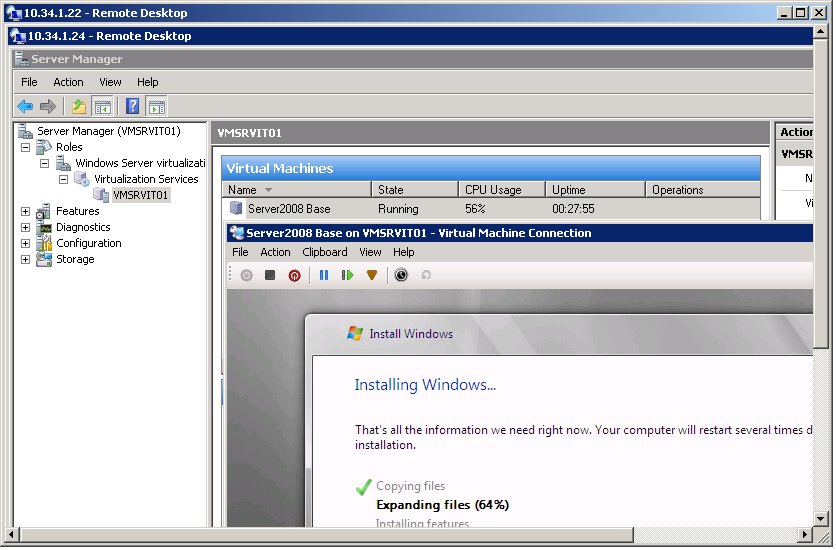The image size is (836, 550).
Task: Click the Running state cell
Action: point(398,209)
